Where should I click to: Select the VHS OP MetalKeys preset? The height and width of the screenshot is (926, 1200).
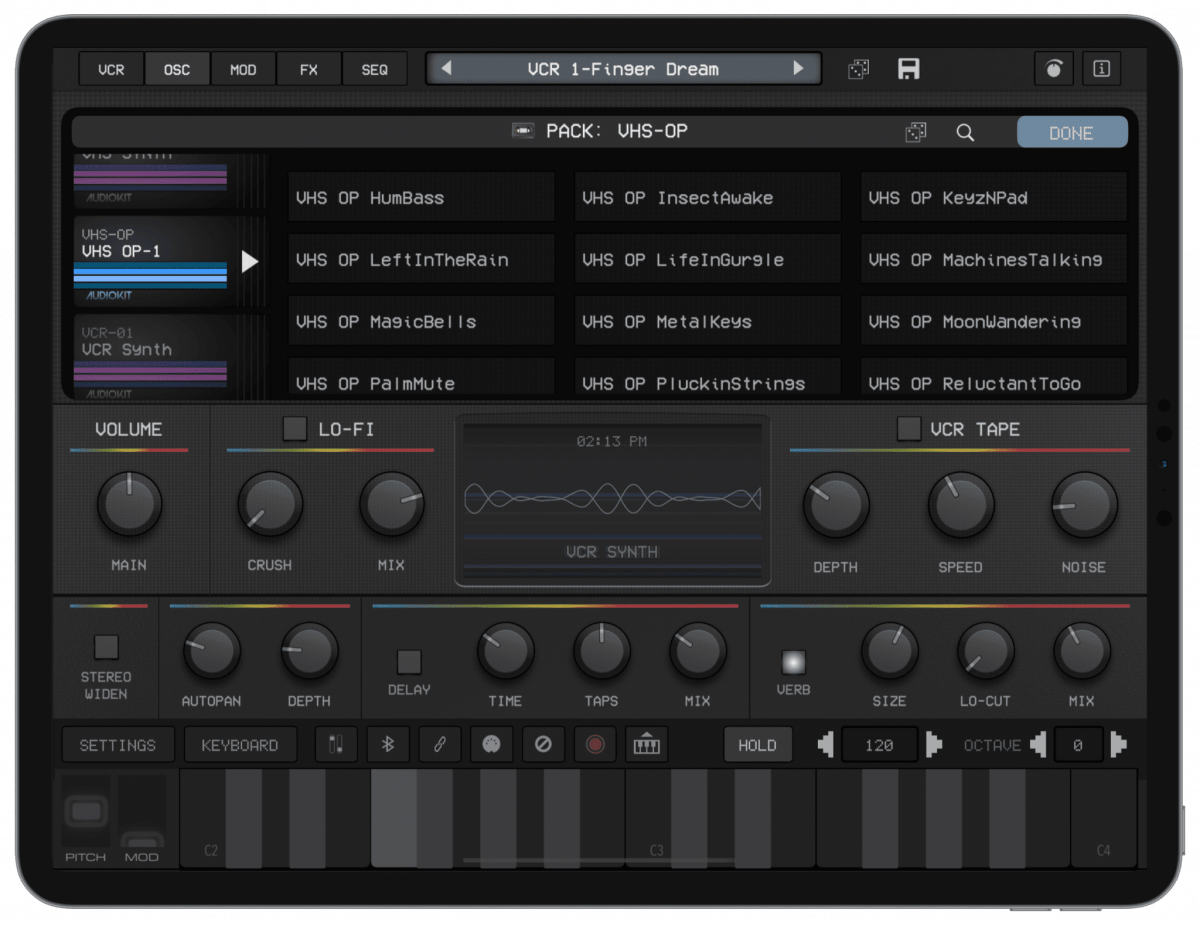[x=708, y=321]
